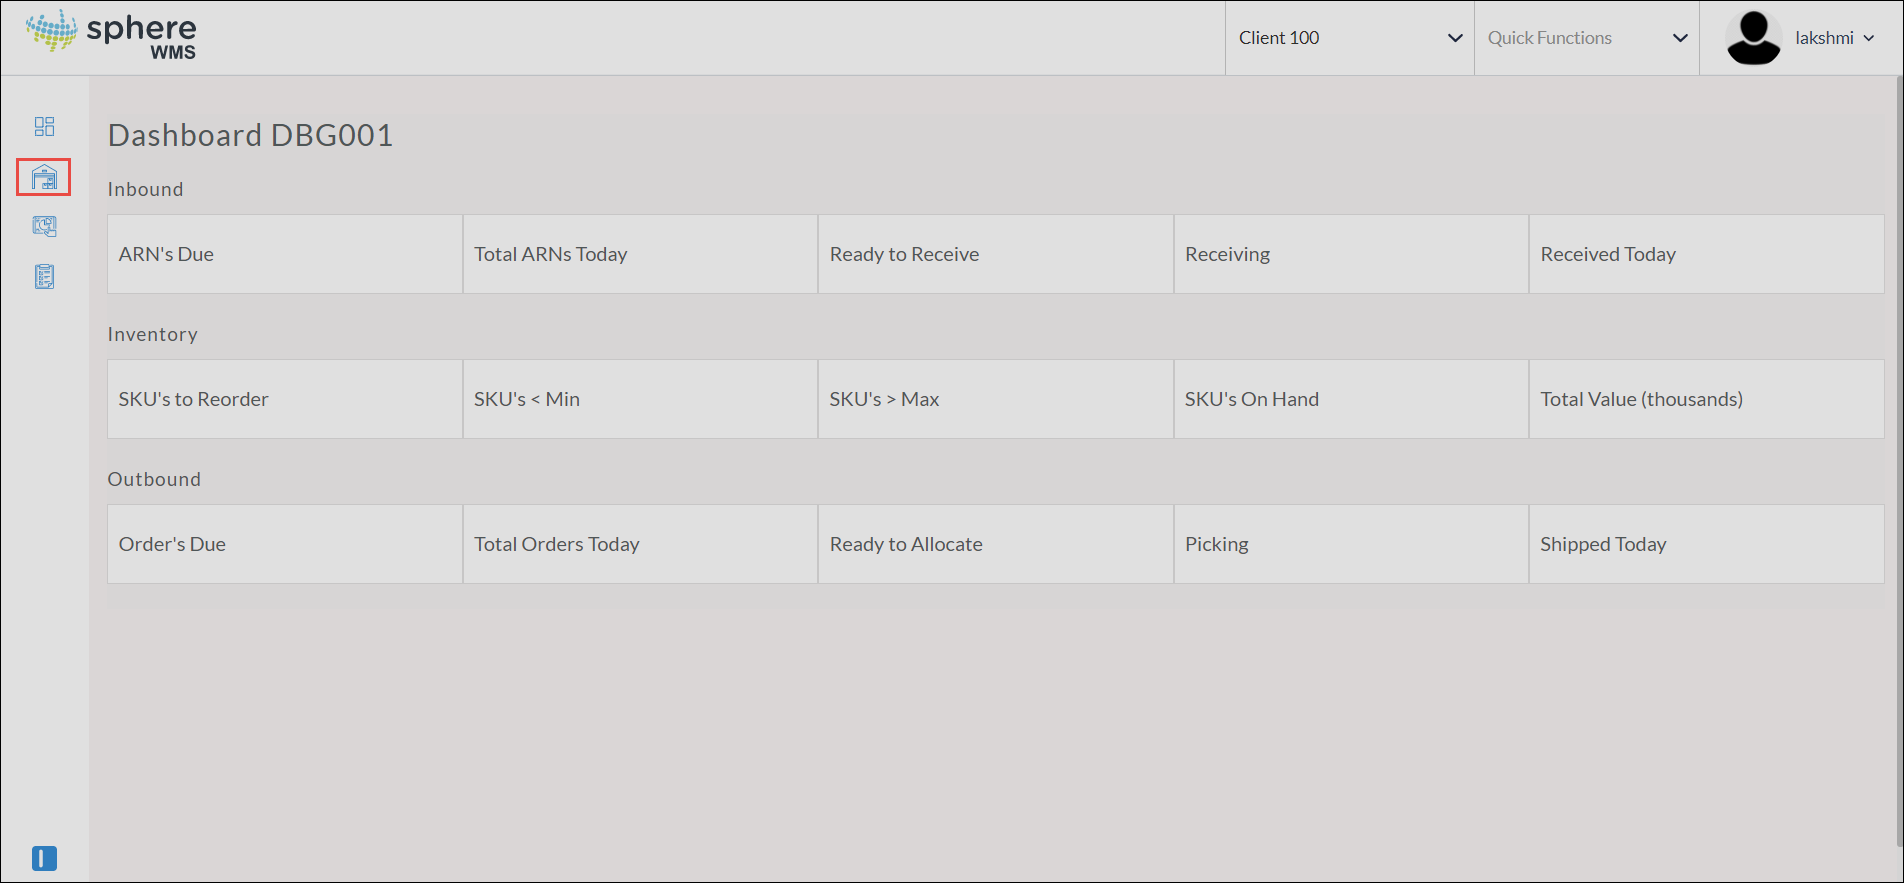Open the Quick Functions dropdown
Image resolution: width=1904 pixels, height=883 pixels.
[x=1587, y=38]
